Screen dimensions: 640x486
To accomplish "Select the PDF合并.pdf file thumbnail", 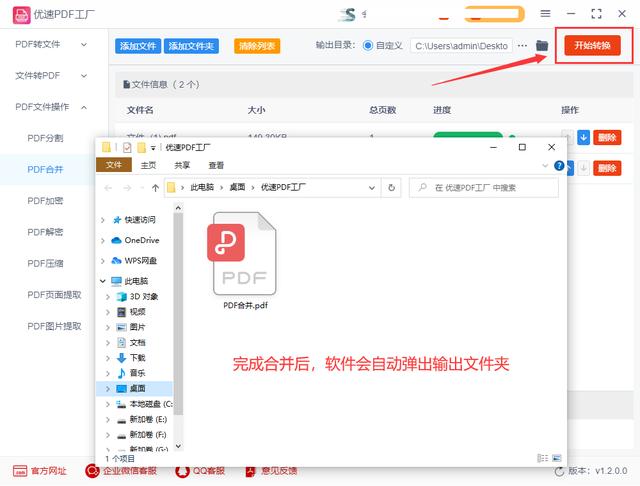I will click(244, 253).
